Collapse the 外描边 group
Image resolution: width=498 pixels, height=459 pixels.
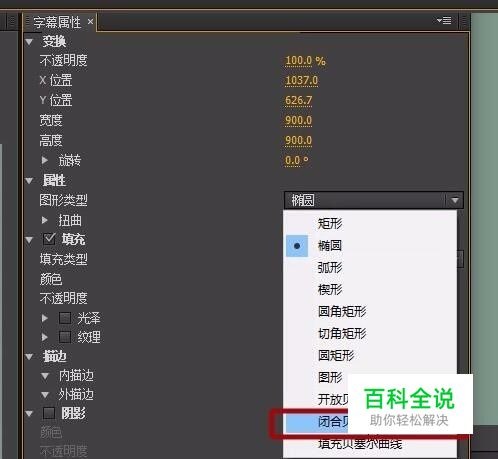[x=45, y=395]
